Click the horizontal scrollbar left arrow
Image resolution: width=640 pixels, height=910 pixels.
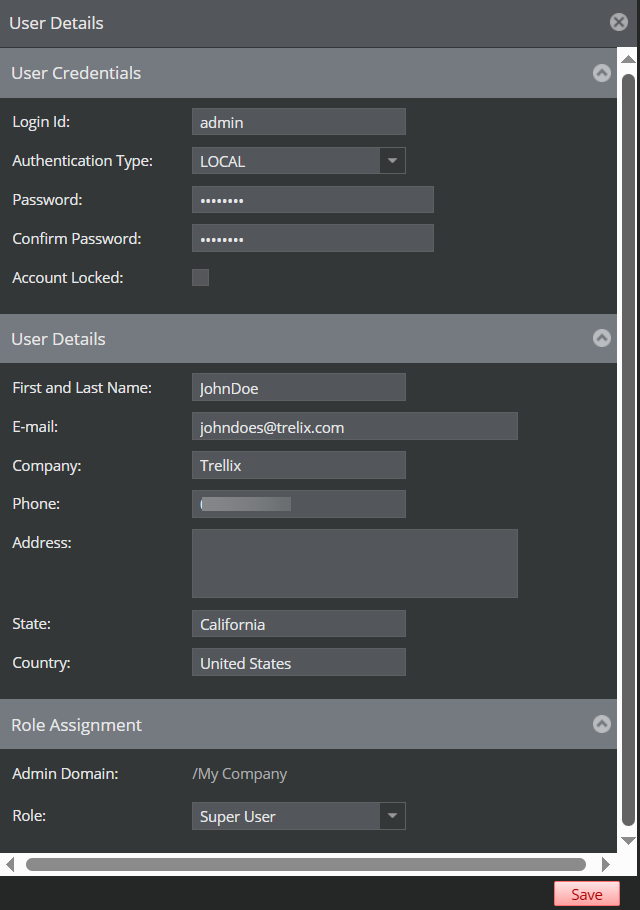click(x=10, y=865)
